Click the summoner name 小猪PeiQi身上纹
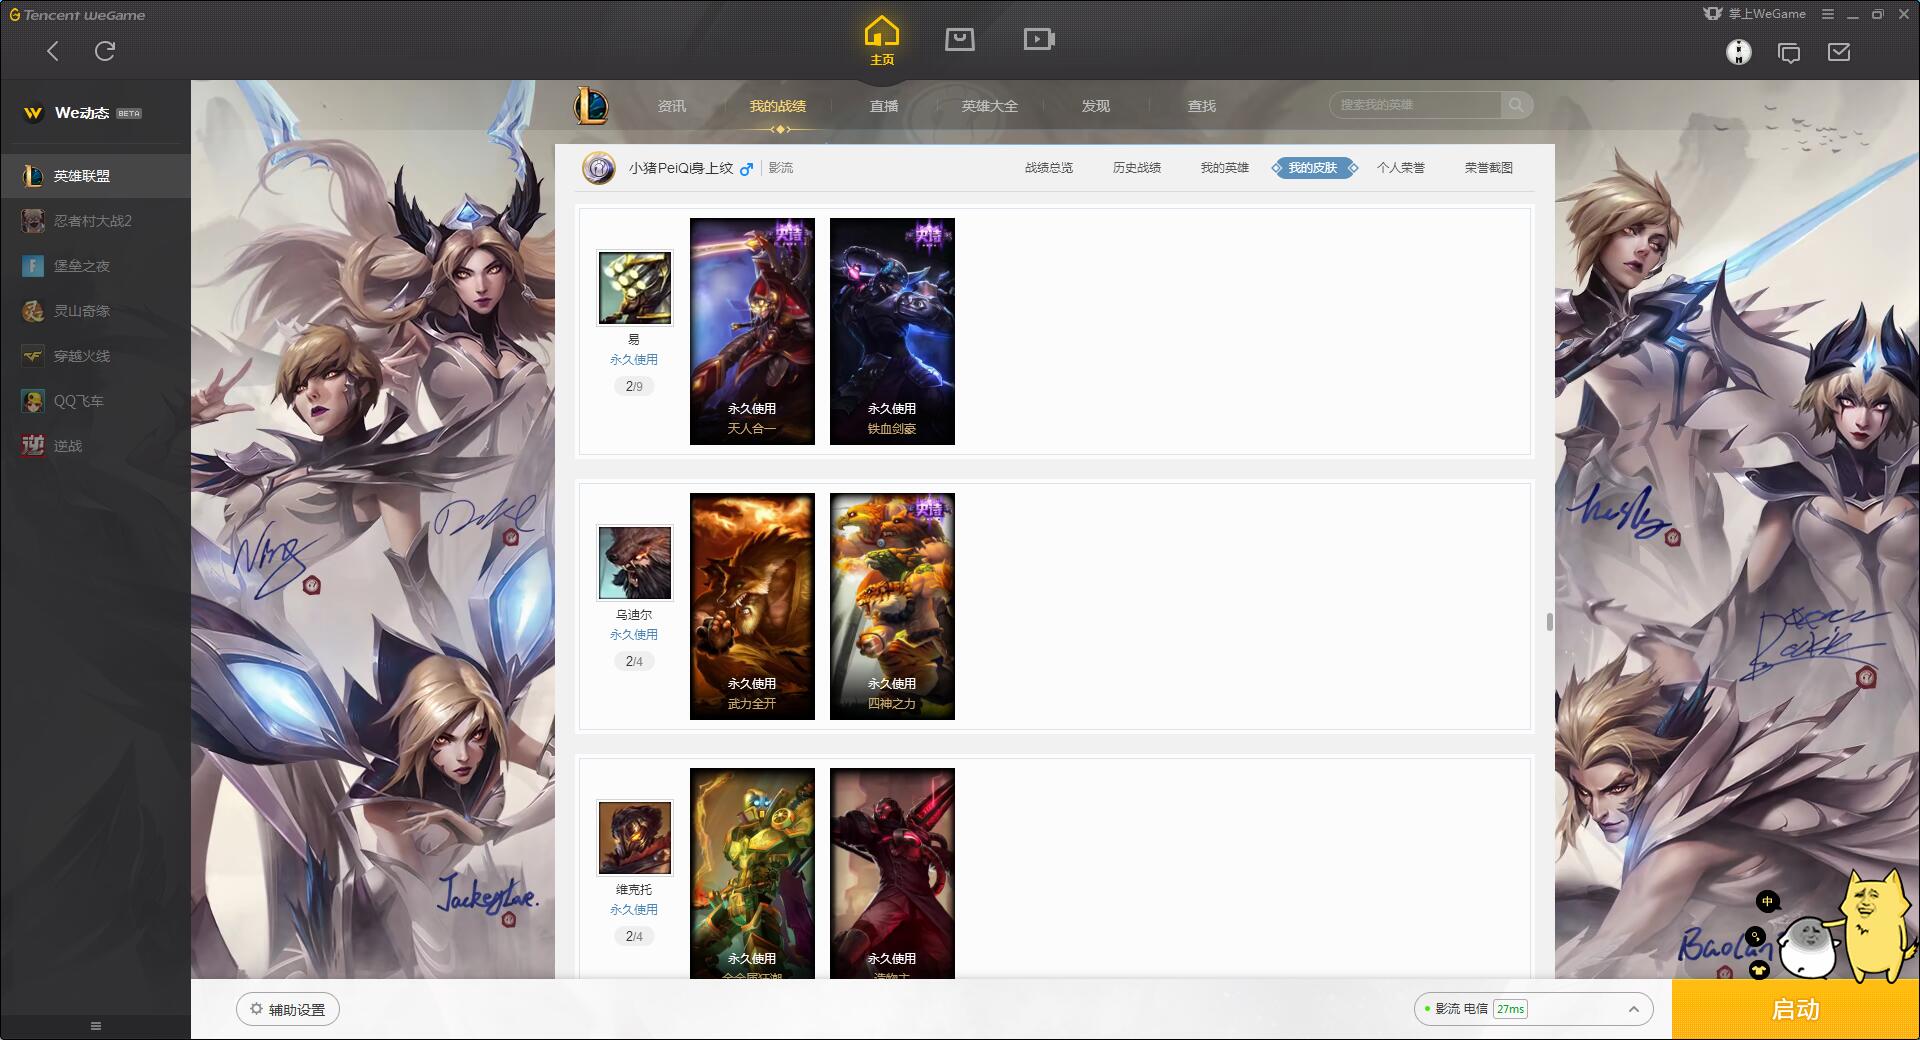 click(x=681, y=168)
